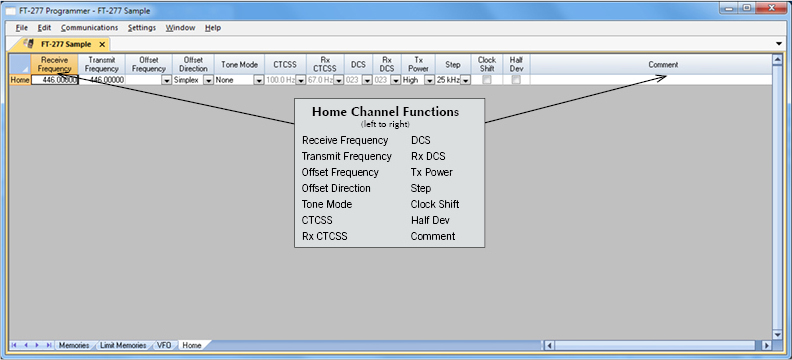The height and width of the screenshot is (360, 792).
Task: Click vertical scrollbar up arrow
Action: (777, 60)
